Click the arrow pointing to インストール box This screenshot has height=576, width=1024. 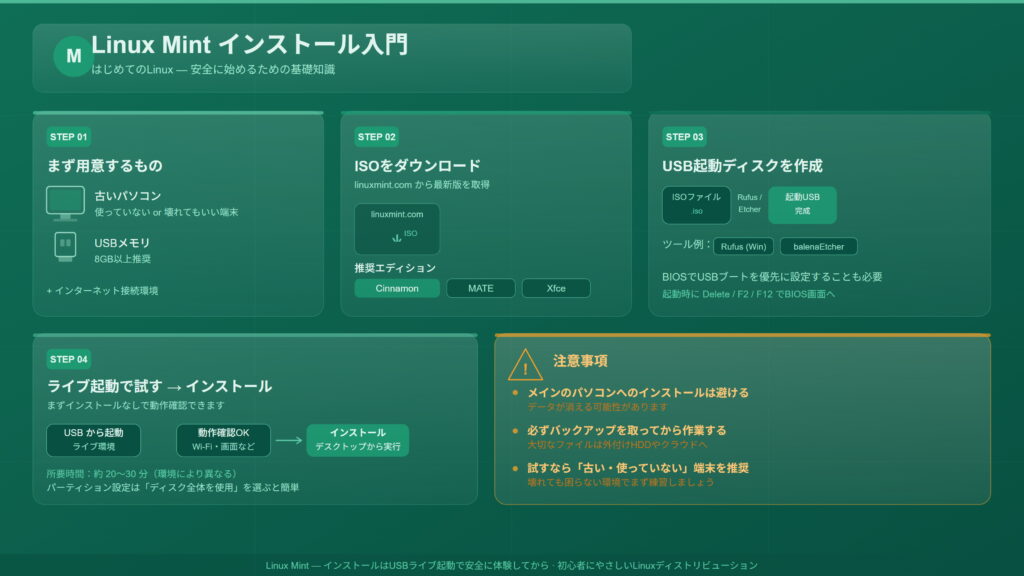point(289,440)
